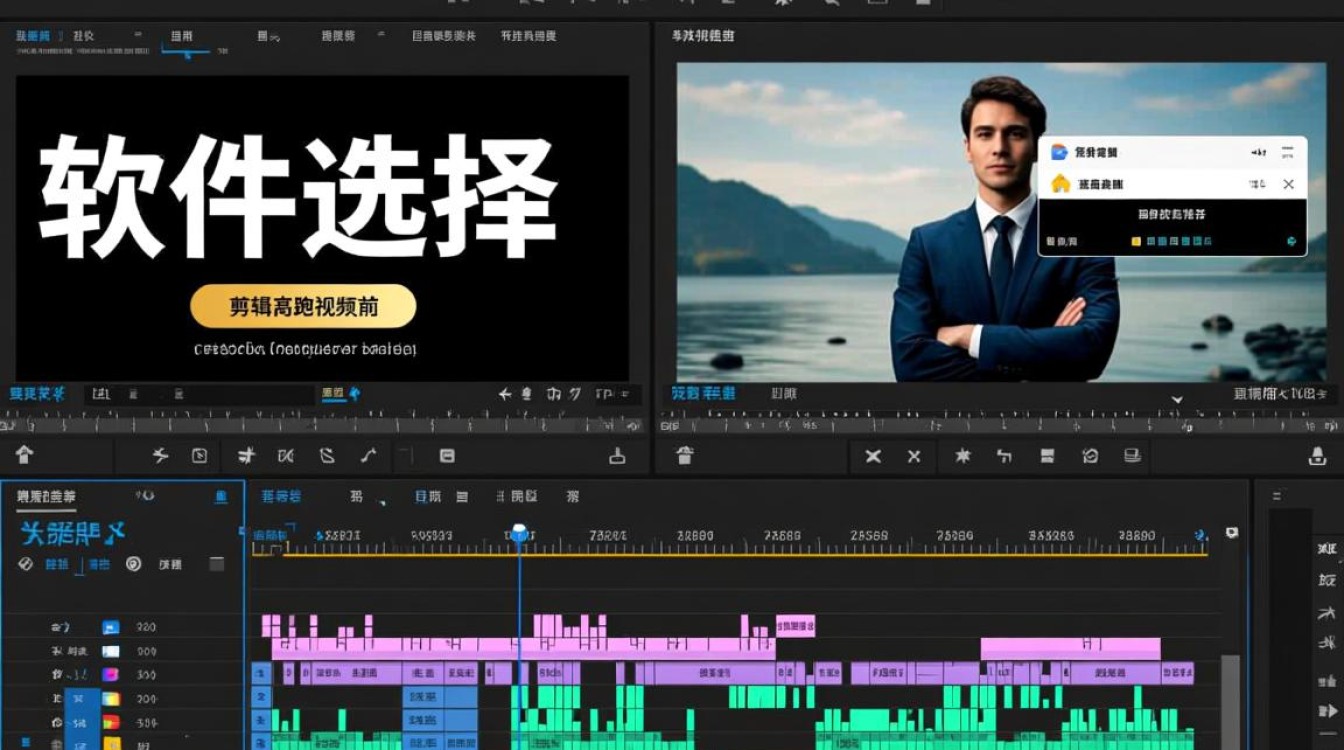
Task: Select the wide blue clip in the timeline's bottom tracks
Action: pos(440,722)
